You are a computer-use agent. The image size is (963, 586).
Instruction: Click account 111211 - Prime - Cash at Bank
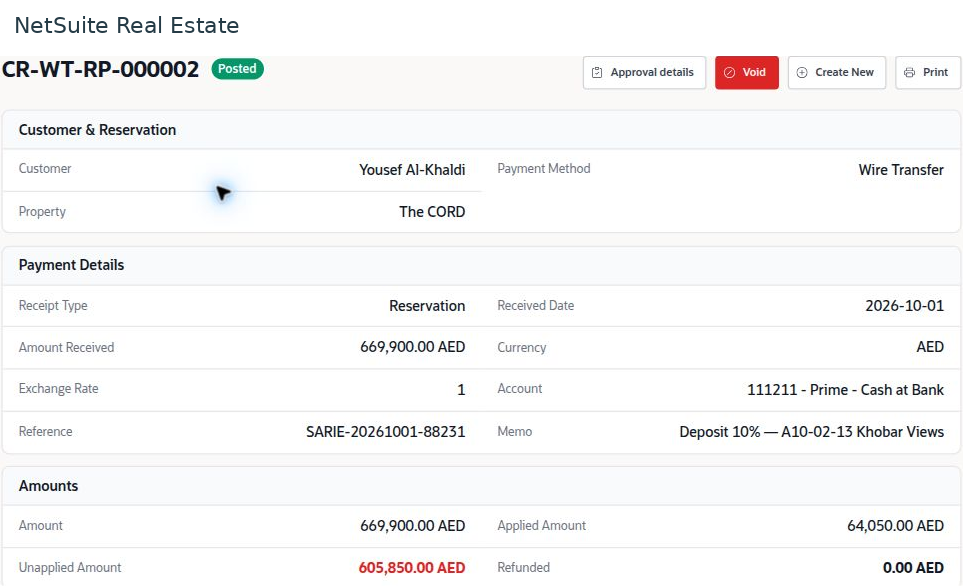(846, 390)
